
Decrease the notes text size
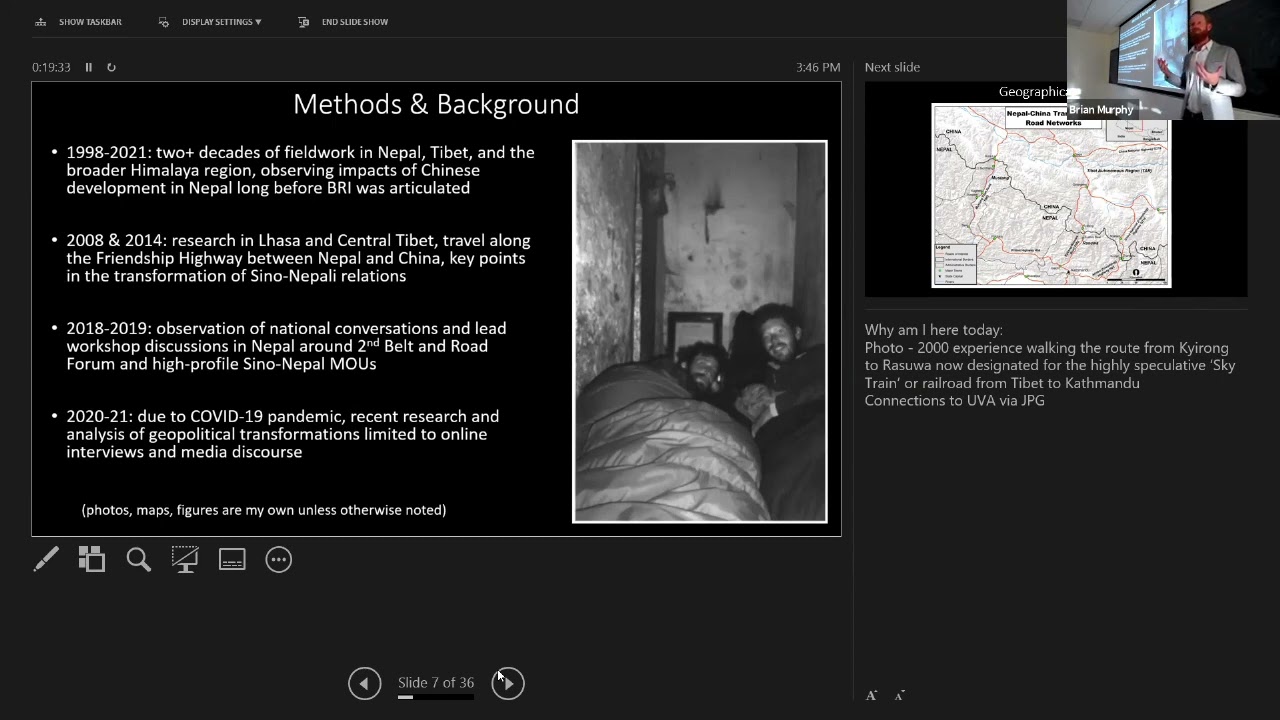[899, 695]
